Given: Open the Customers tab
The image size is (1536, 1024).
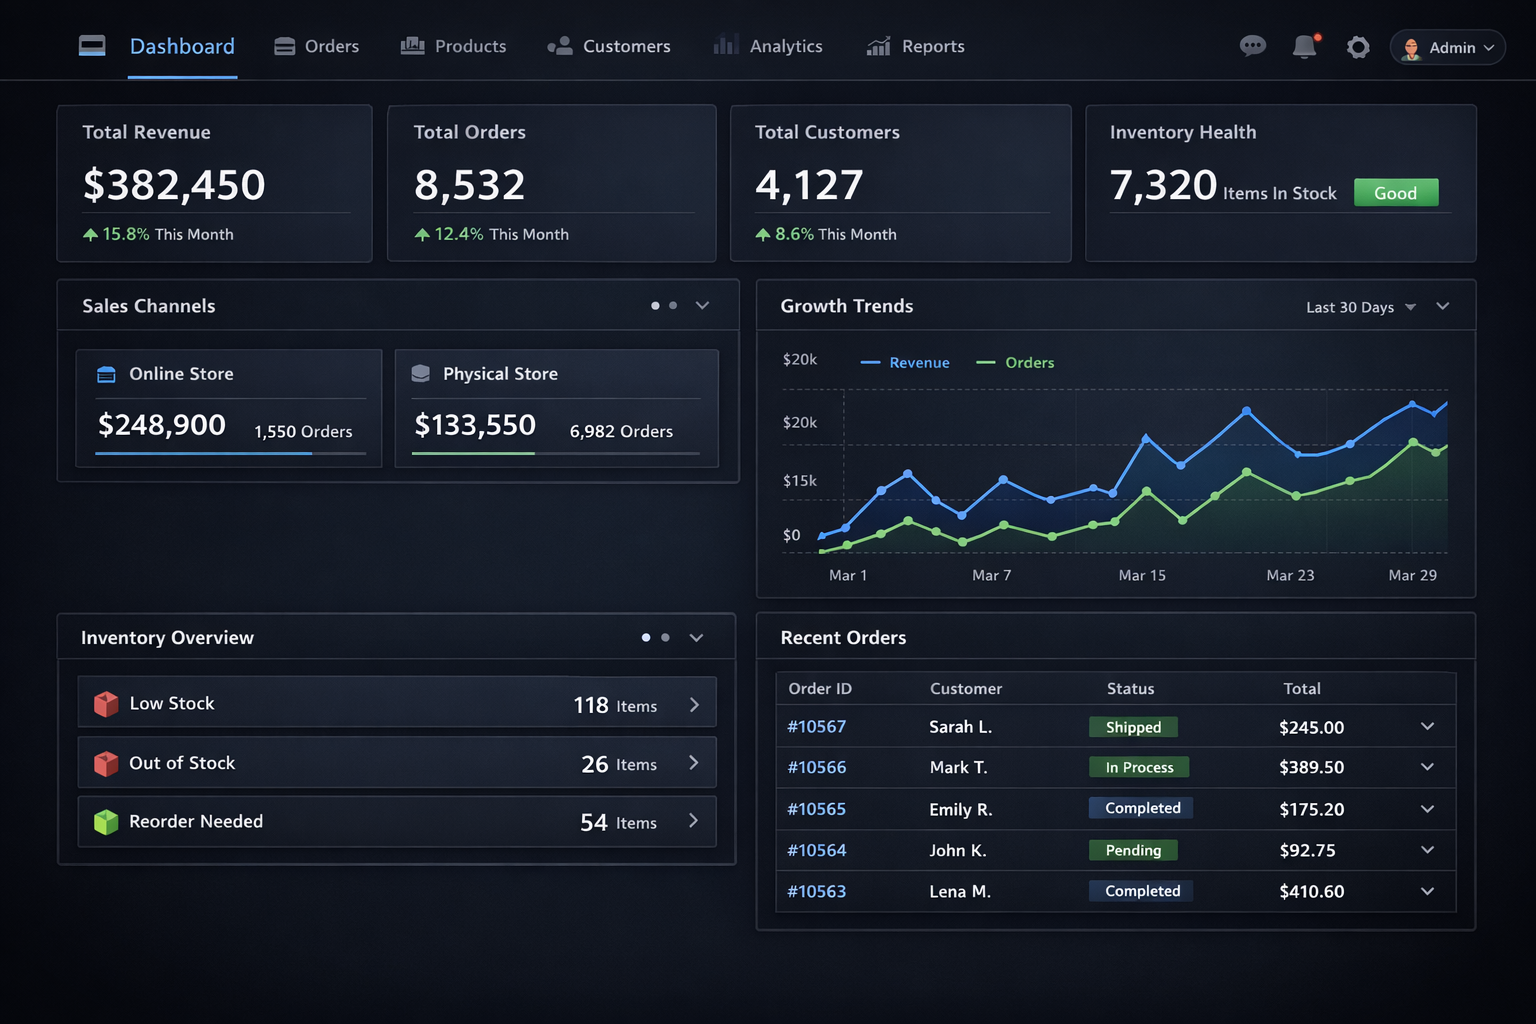Looking at the screenshot, I should coord(609,46).
